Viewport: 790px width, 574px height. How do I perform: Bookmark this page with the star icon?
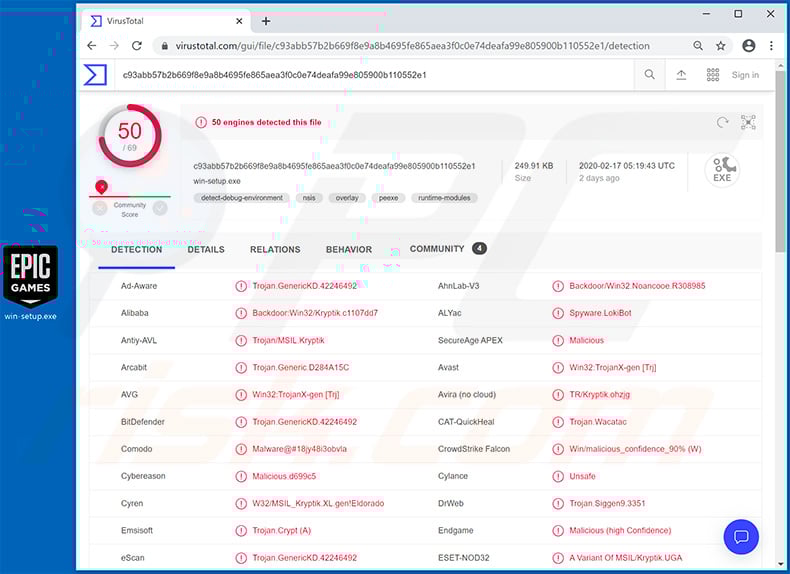(721, 46)
